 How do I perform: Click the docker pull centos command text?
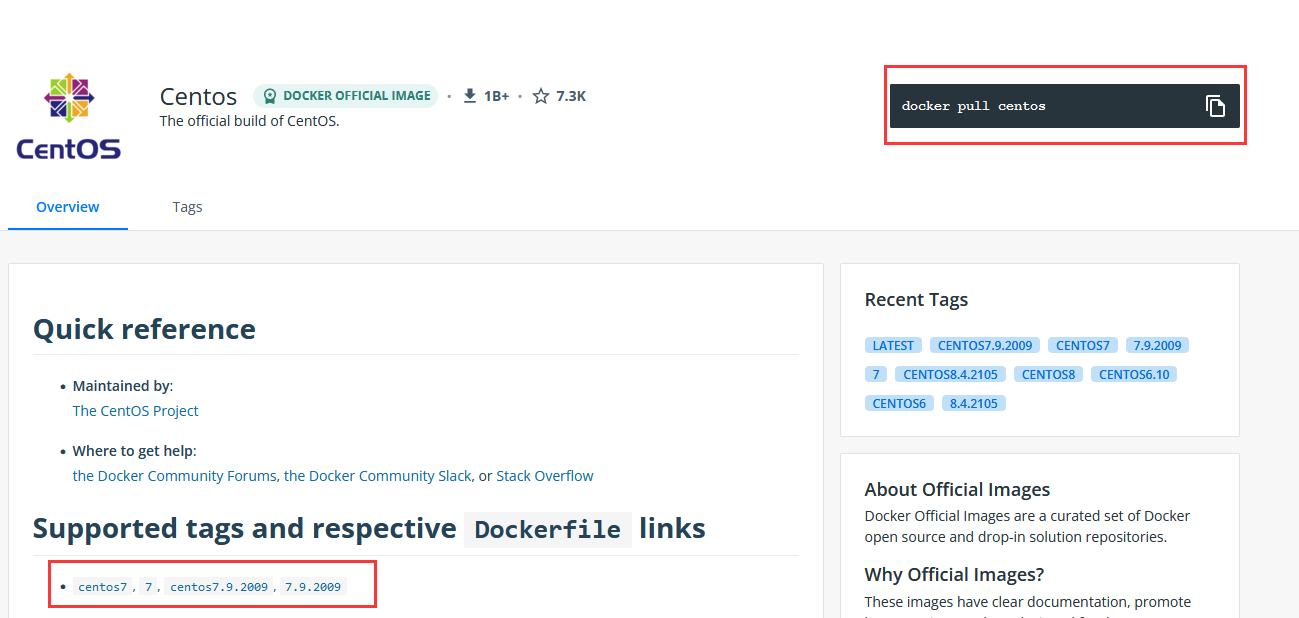coord(974,106)
